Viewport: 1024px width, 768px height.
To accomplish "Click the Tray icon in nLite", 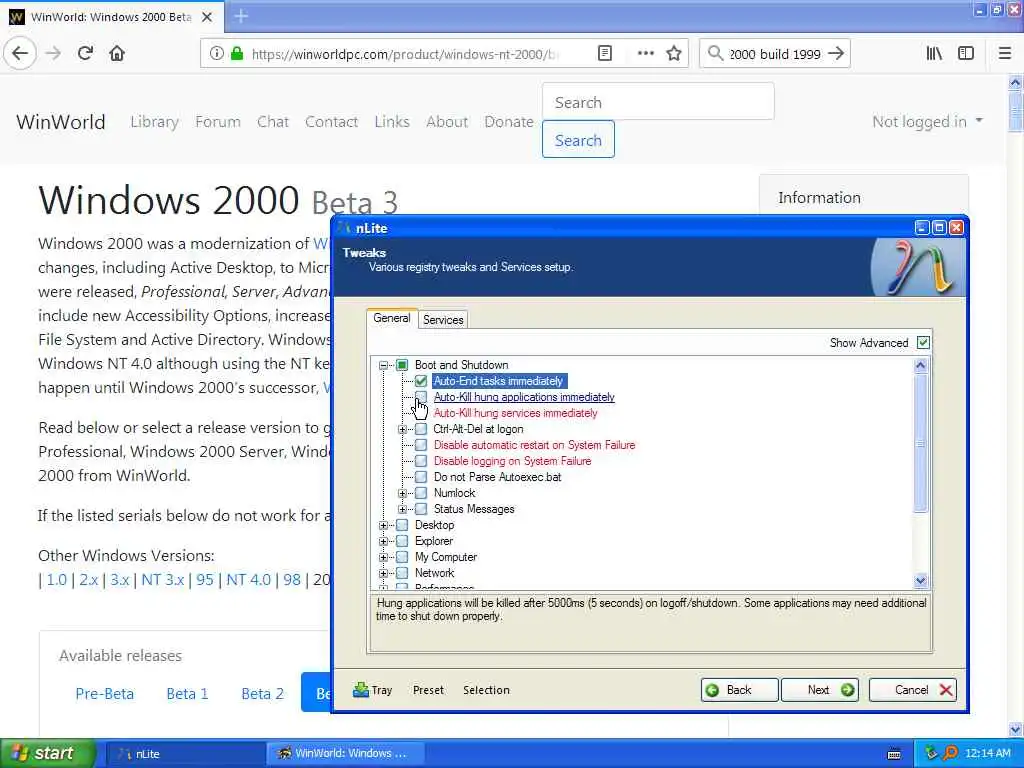I will [360, 690].
